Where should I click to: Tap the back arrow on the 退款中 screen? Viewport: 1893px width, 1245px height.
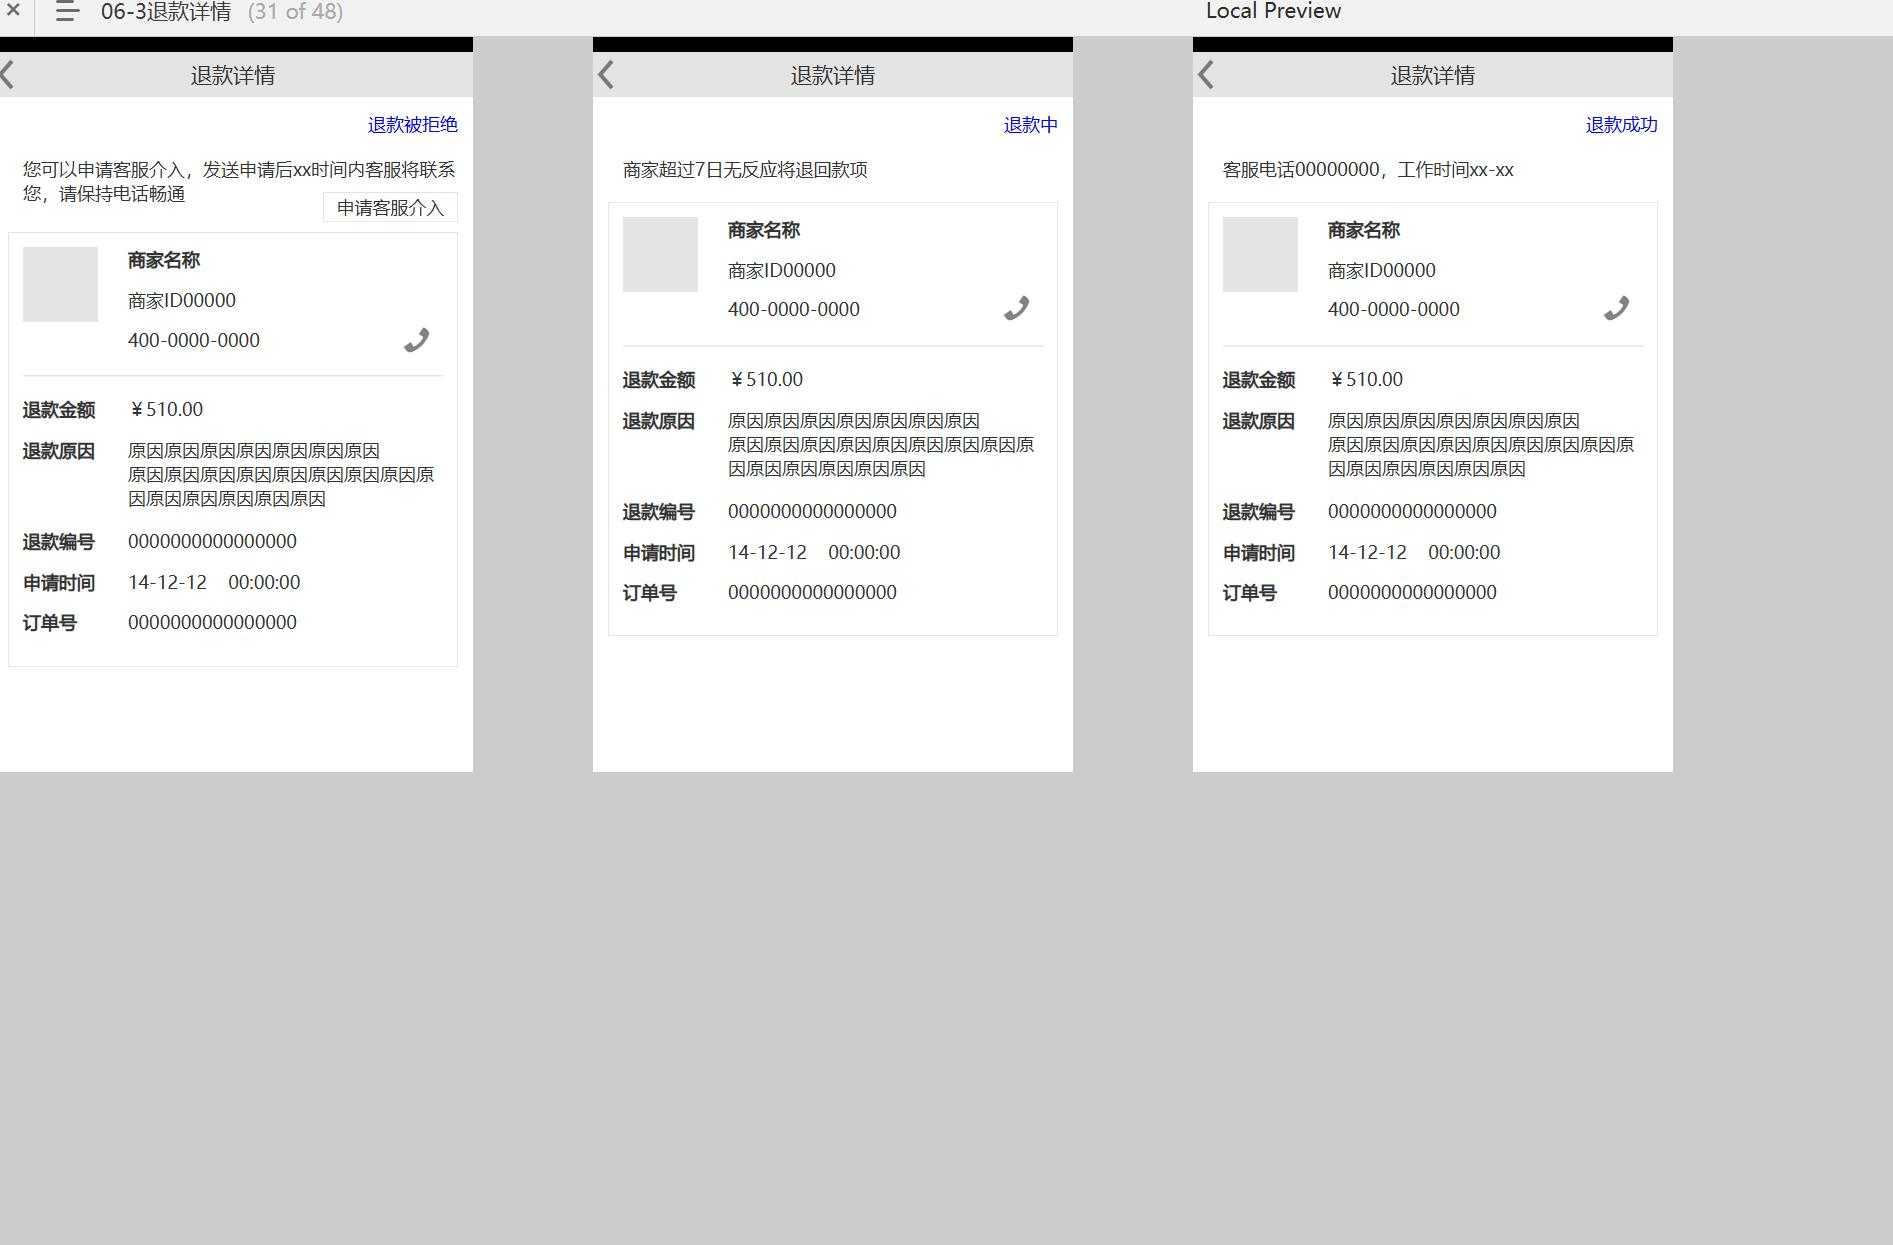605,74
